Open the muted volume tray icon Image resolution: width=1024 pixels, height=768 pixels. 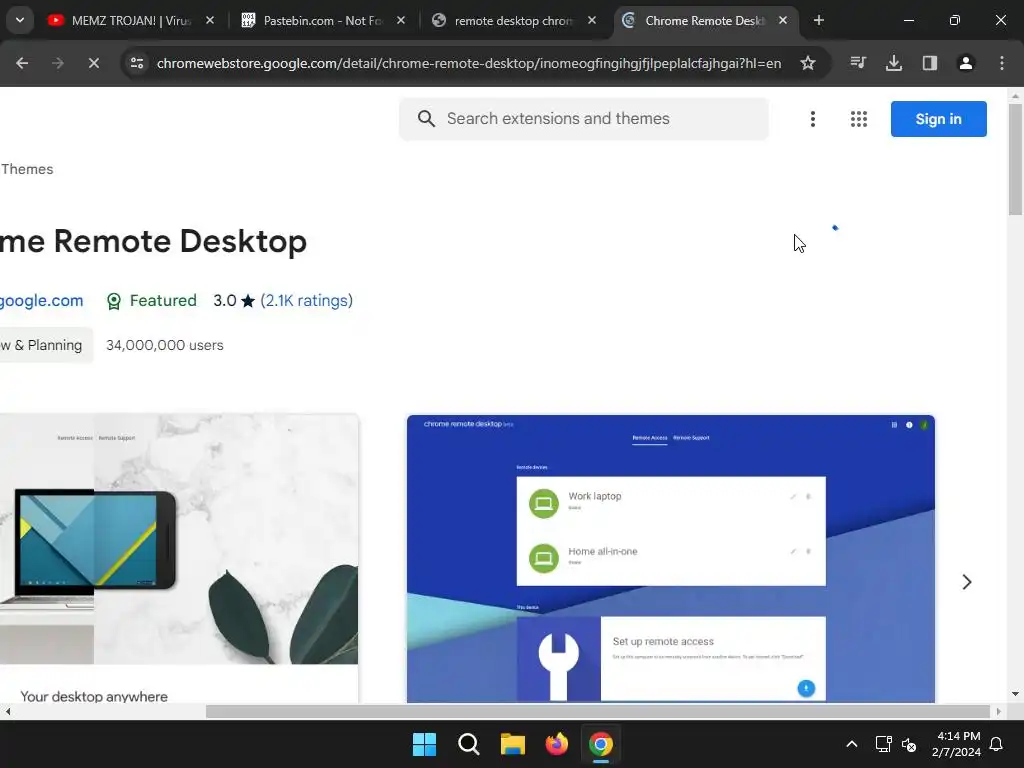pyautogui.click(x=908, y=744)
